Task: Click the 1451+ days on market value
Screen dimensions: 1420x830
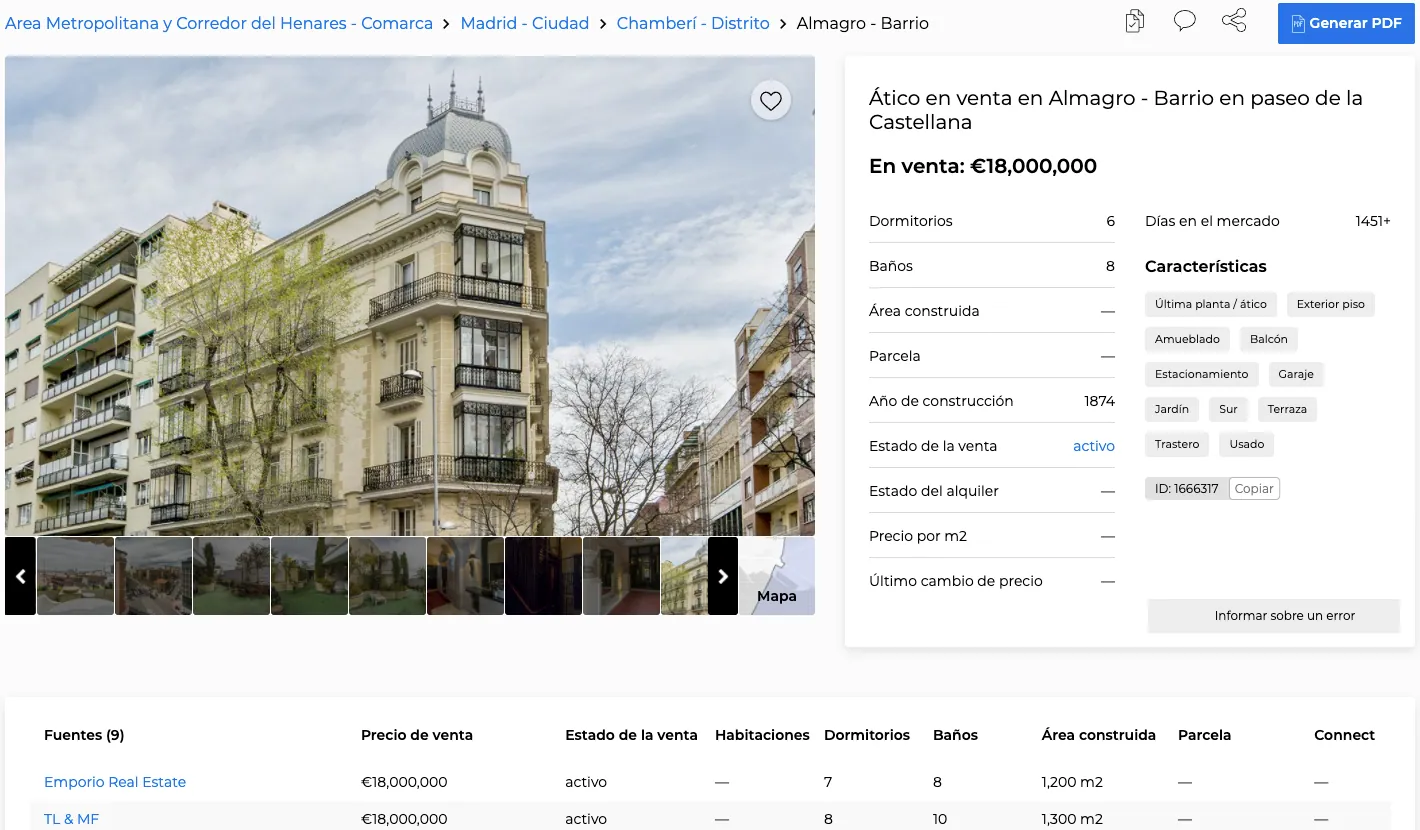Action: (x=1373, y=221)
